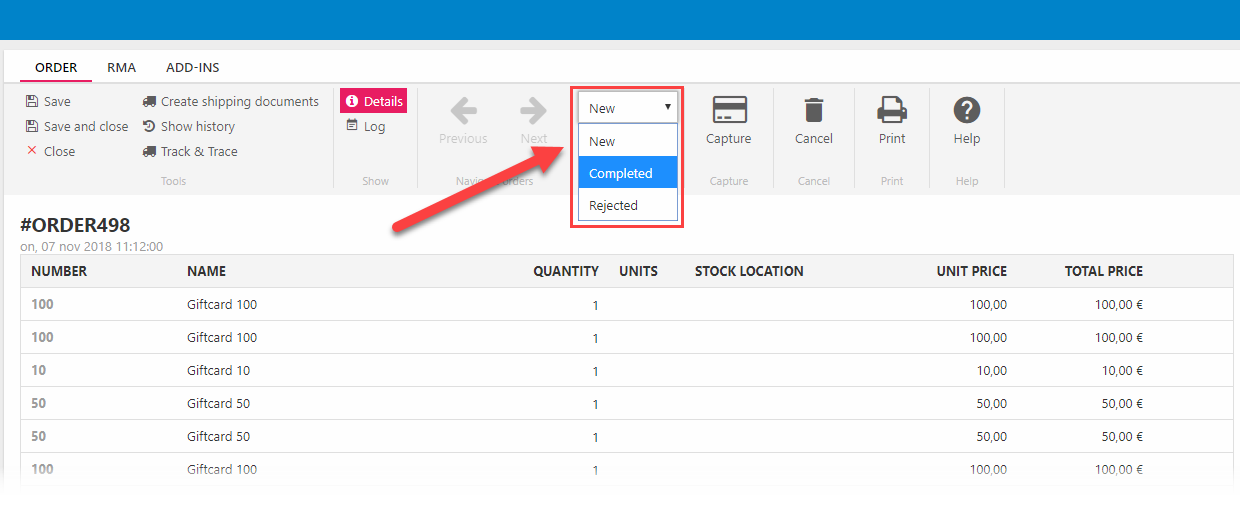Save the order

coord(57,102)
